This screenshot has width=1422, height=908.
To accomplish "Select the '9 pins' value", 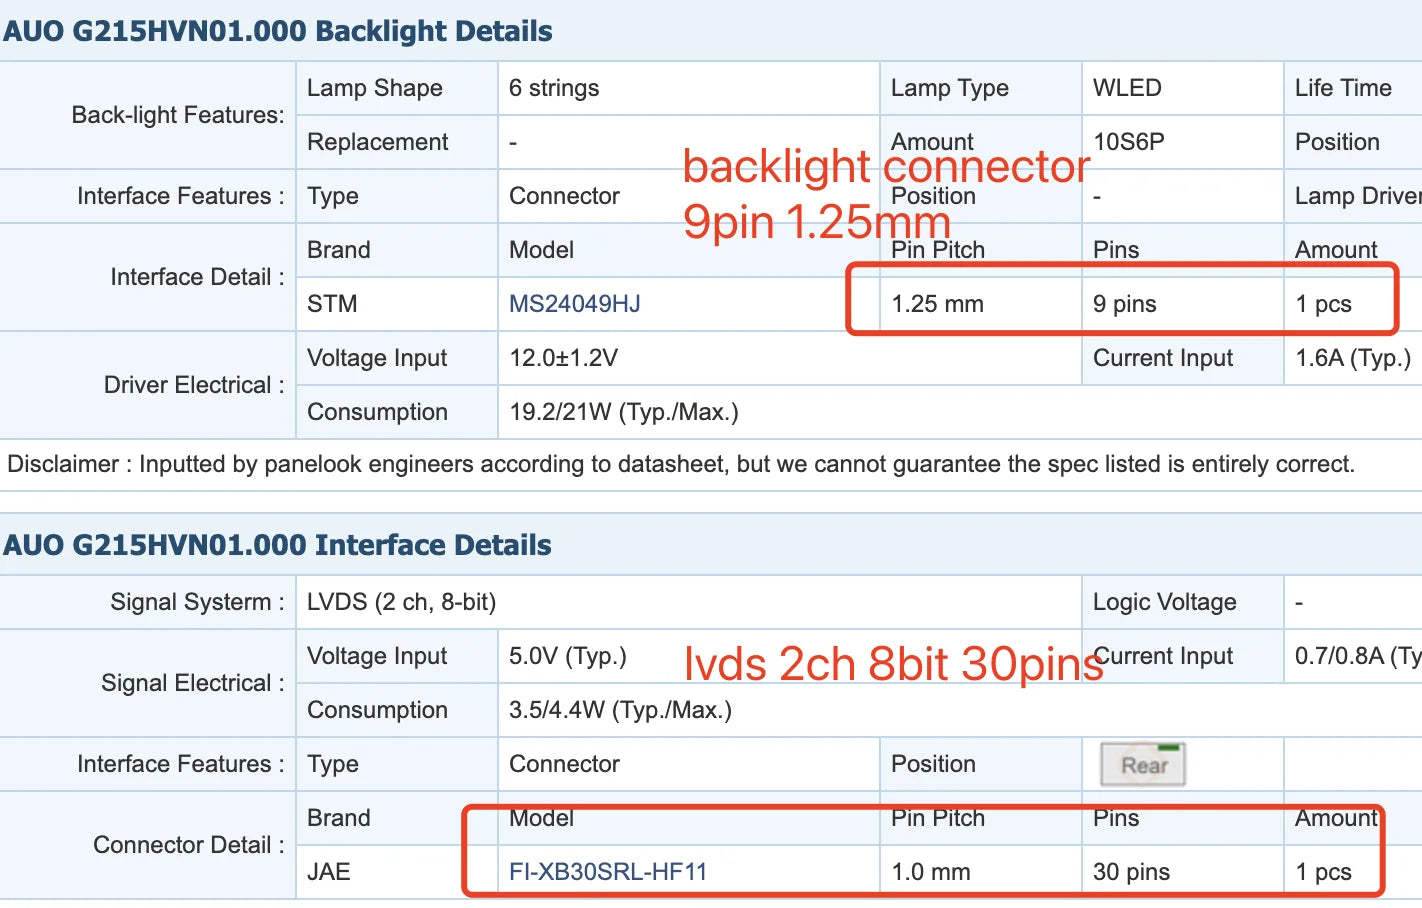I will coord(1125,304).
